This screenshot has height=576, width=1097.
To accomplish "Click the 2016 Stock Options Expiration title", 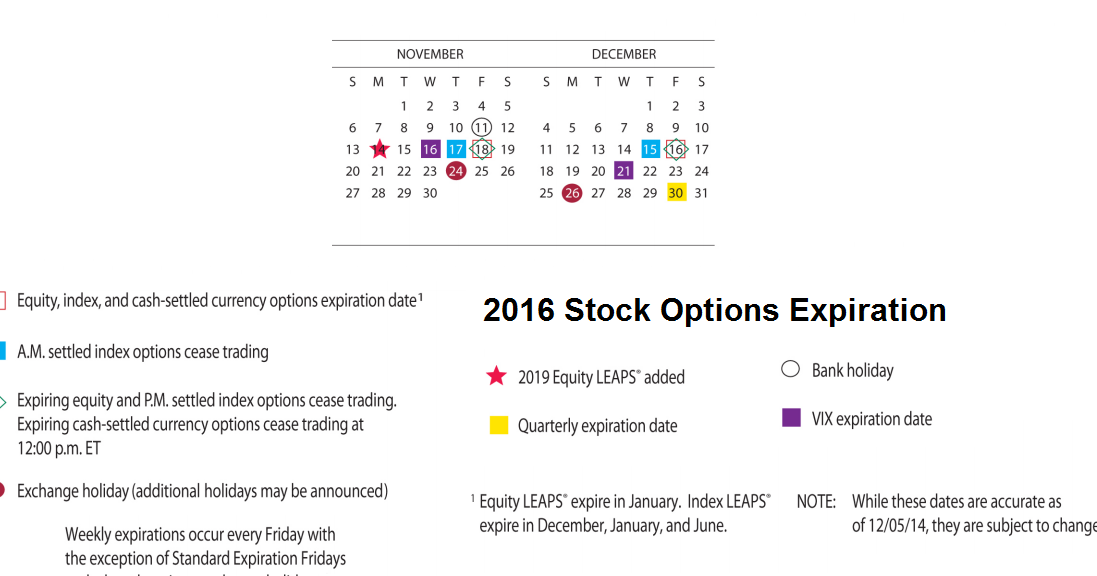I will coord(714,310).
